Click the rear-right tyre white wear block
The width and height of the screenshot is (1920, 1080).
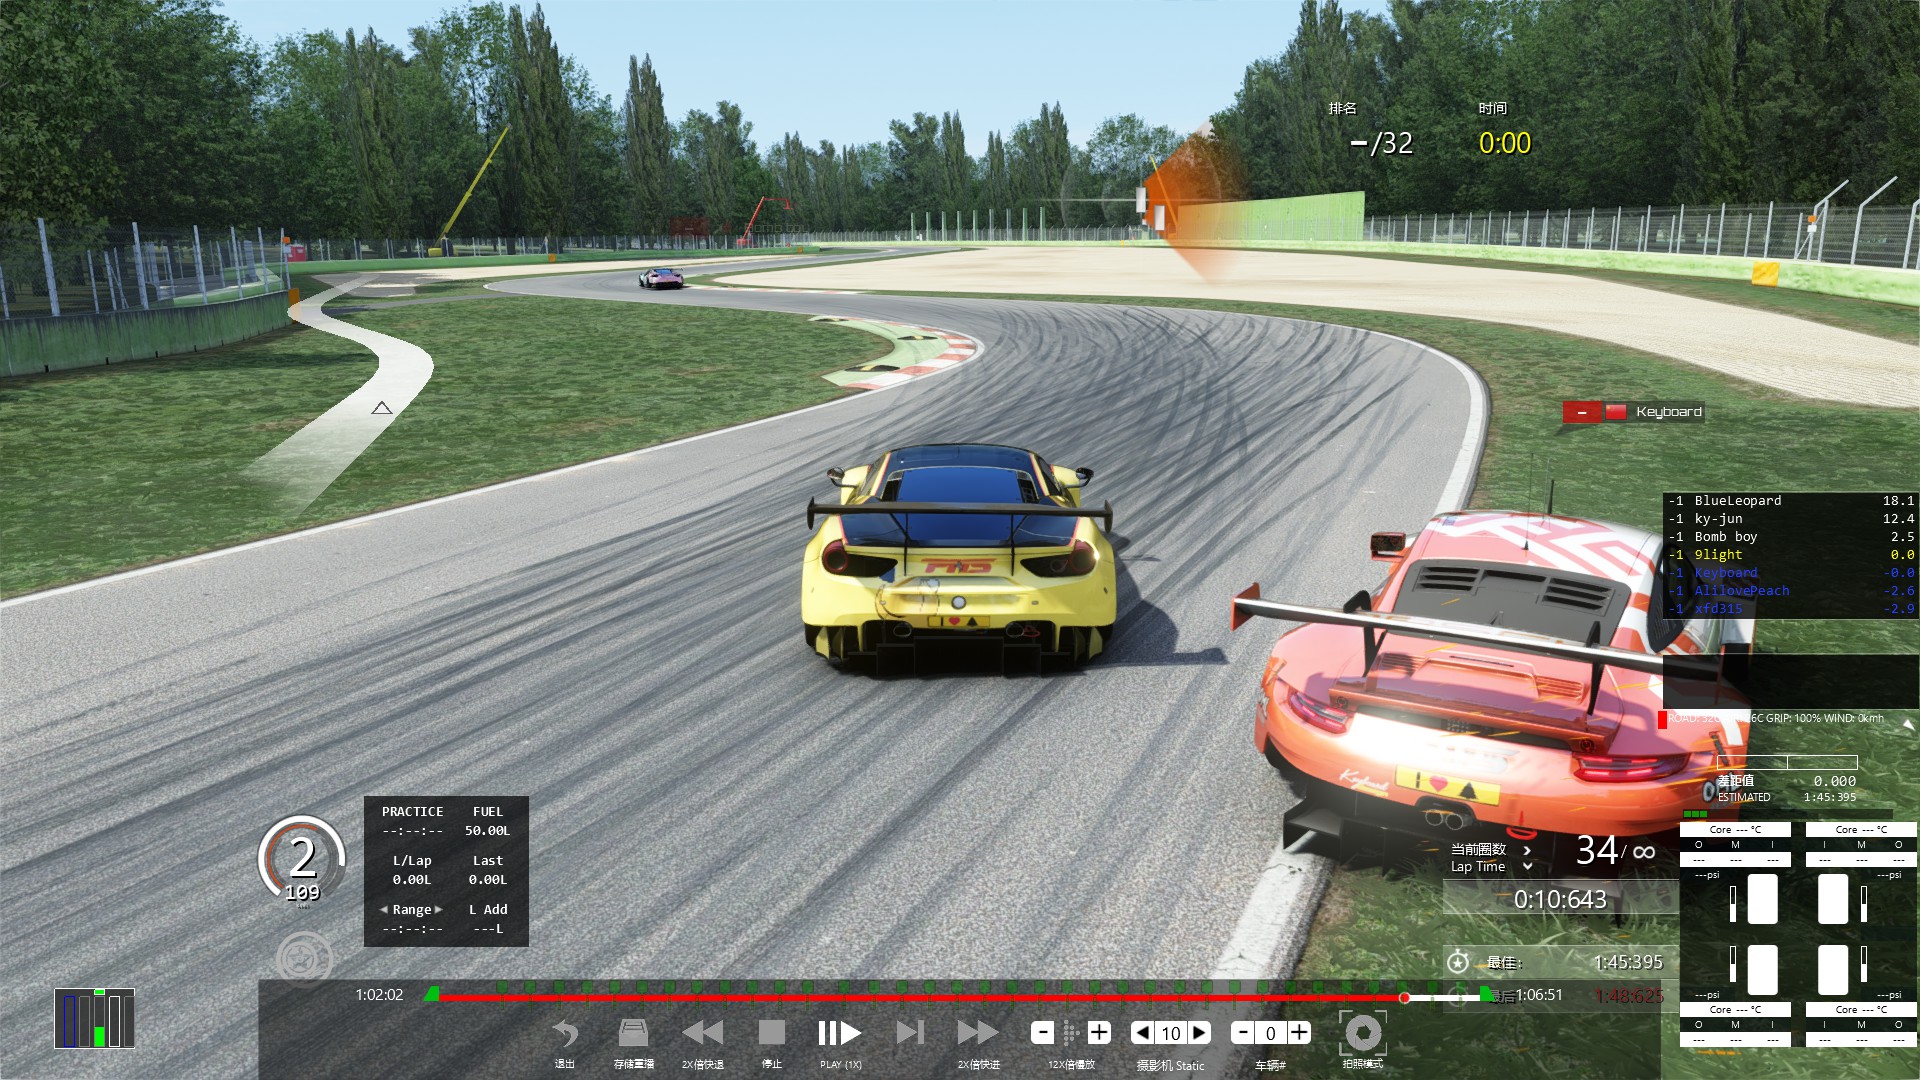pos(1833,969)
